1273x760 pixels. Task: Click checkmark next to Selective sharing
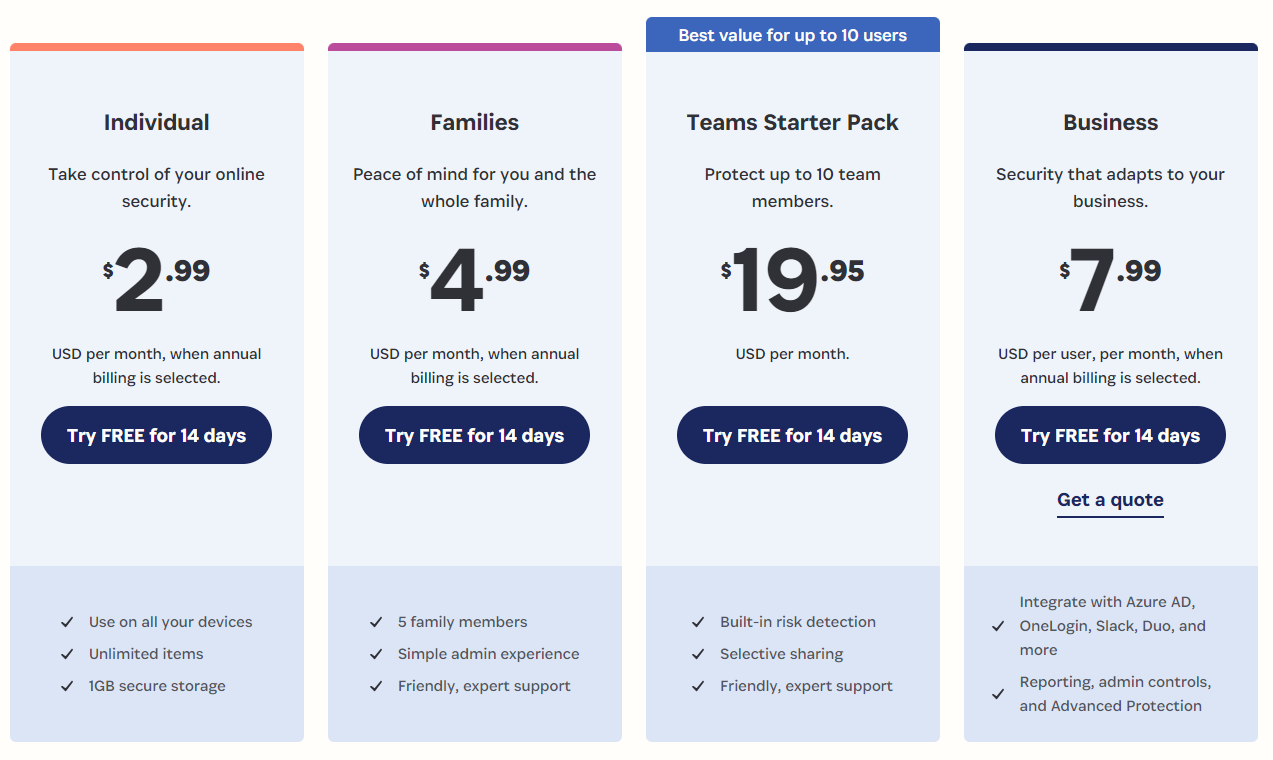click(x=698, y=654)
